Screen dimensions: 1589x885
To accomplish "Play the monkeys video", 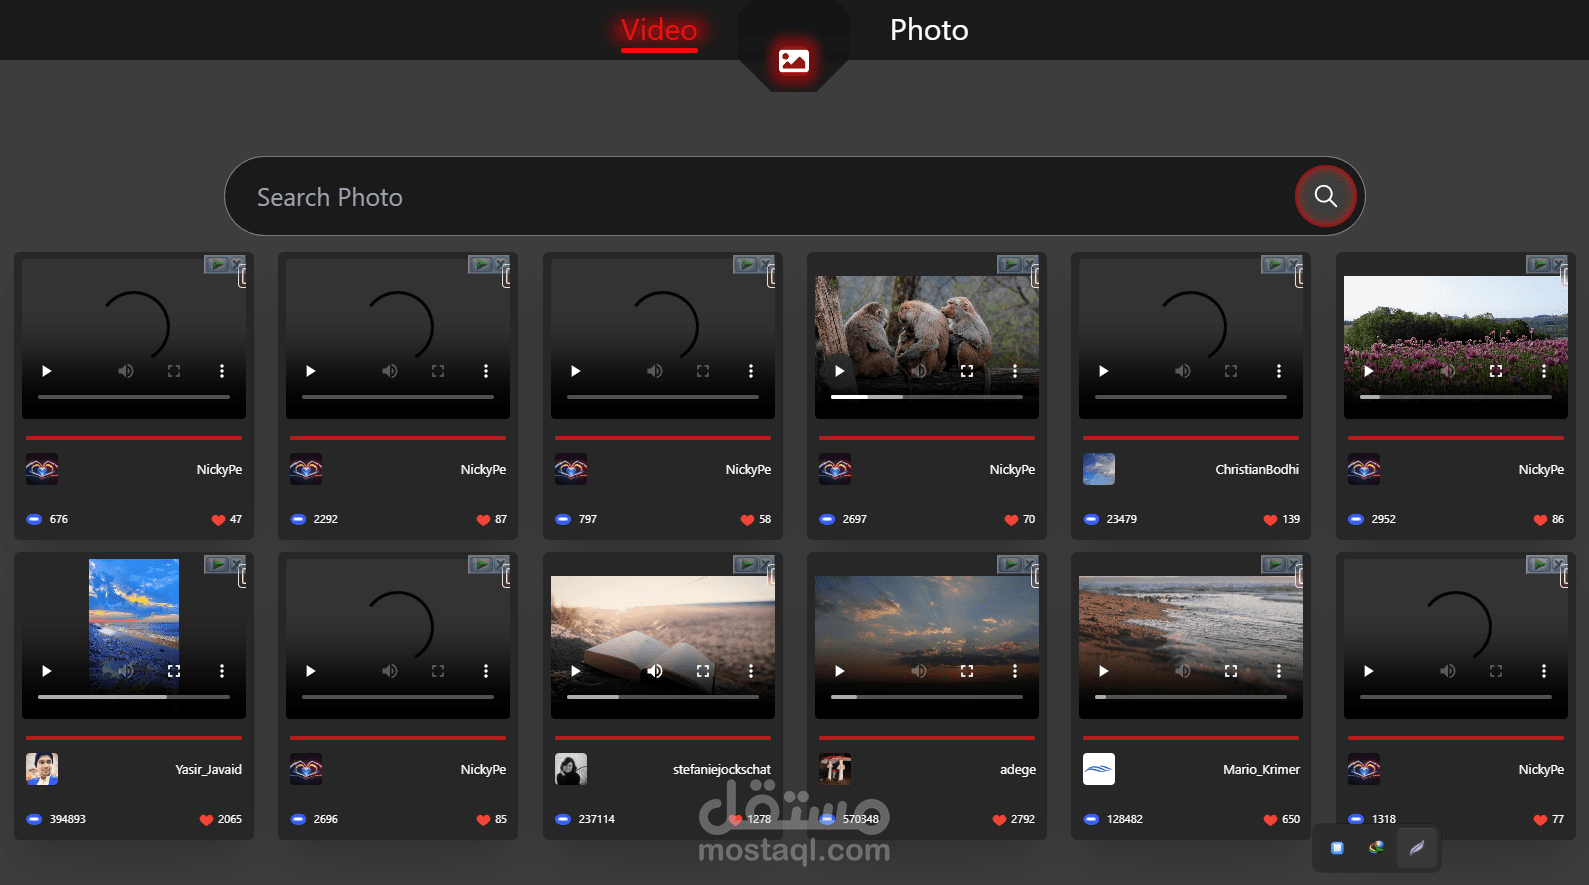I will 839,371.
